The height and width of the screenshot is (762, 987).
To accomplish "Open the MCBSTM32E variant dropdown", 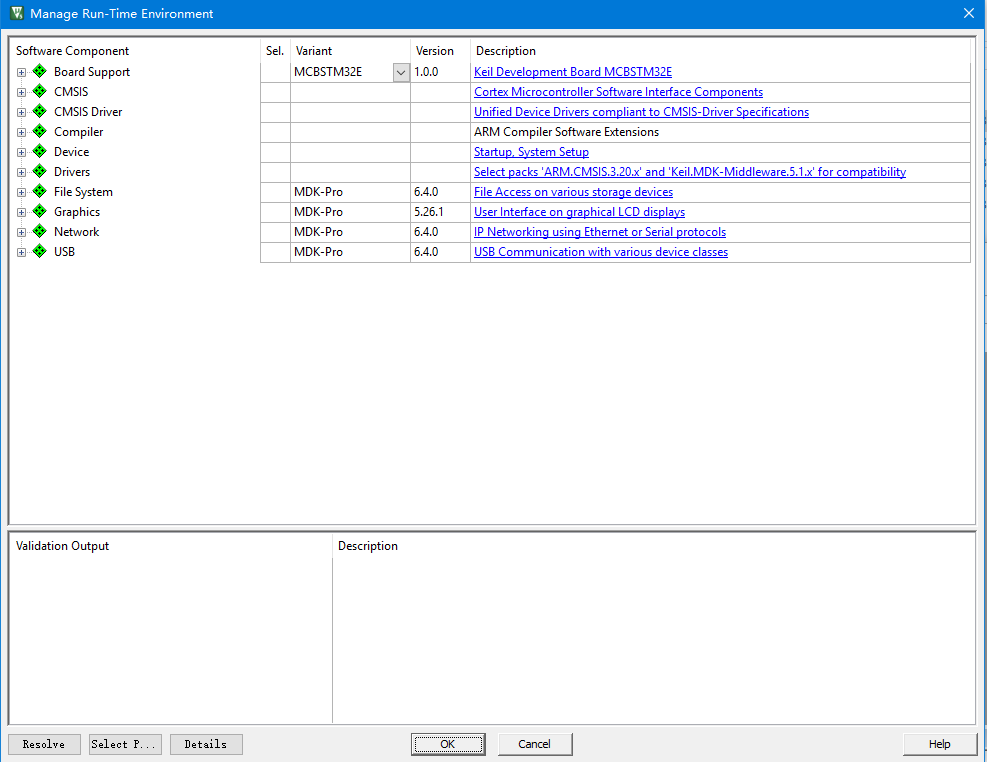I will click(401, 72).
